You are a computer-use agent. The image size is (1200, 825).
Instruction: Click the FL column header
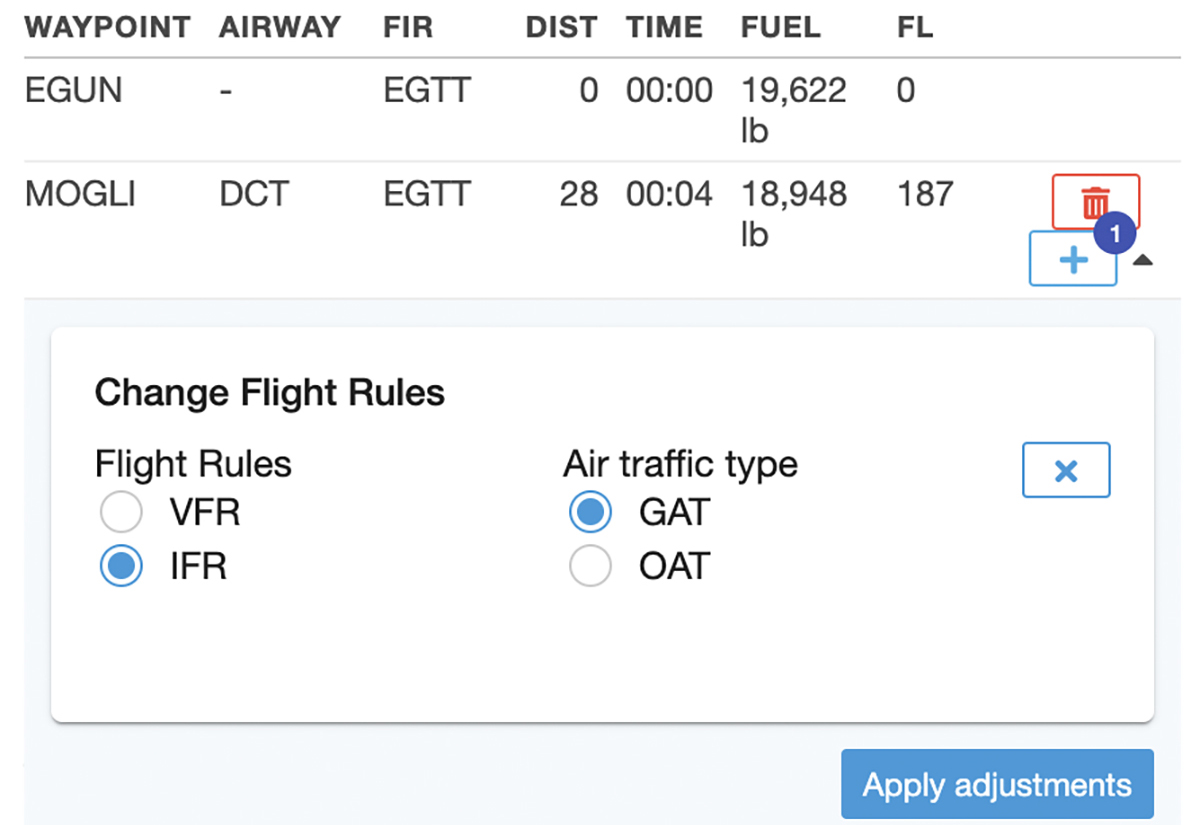coord(915,28)
